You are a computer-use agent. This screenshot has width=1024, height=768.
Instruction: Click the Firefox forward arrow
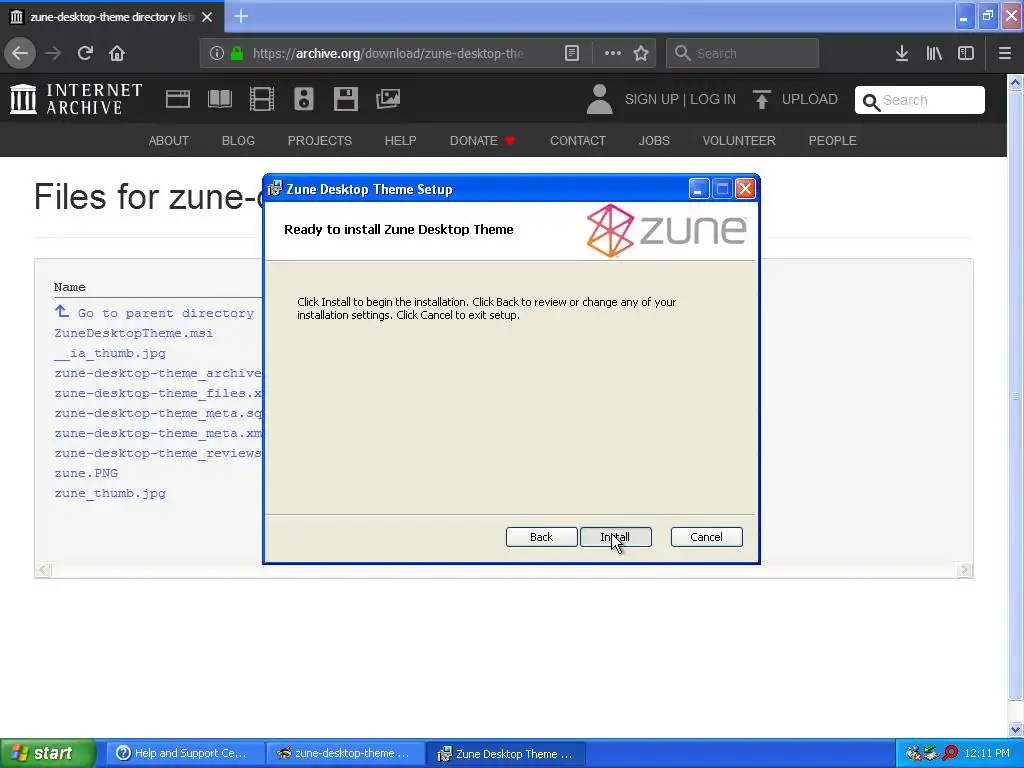53,54
